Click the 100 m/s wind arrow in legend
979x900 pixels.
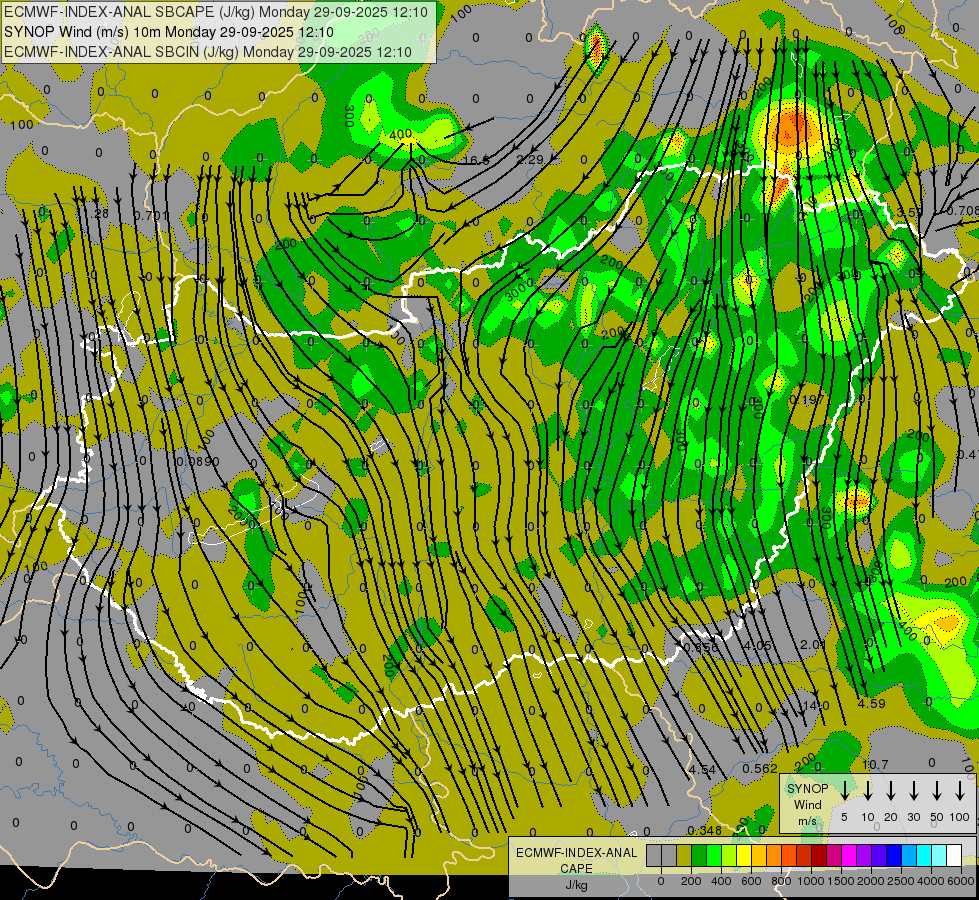pos(960,791)
